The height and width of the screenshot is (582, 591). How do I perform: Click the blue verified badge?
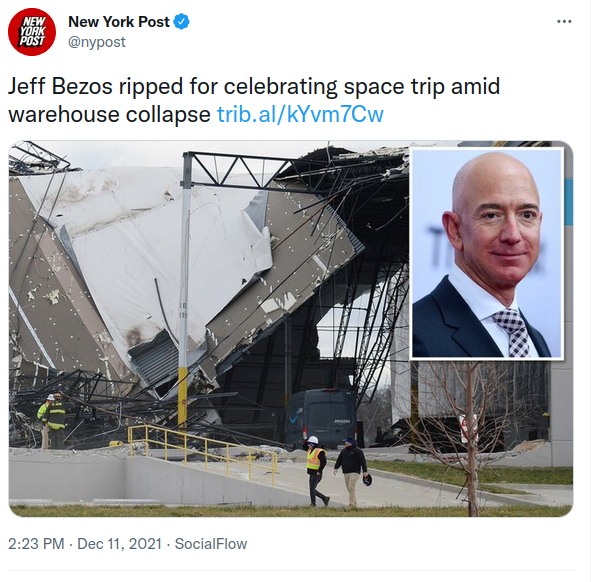pyautogui.click(x=181, y=21)
